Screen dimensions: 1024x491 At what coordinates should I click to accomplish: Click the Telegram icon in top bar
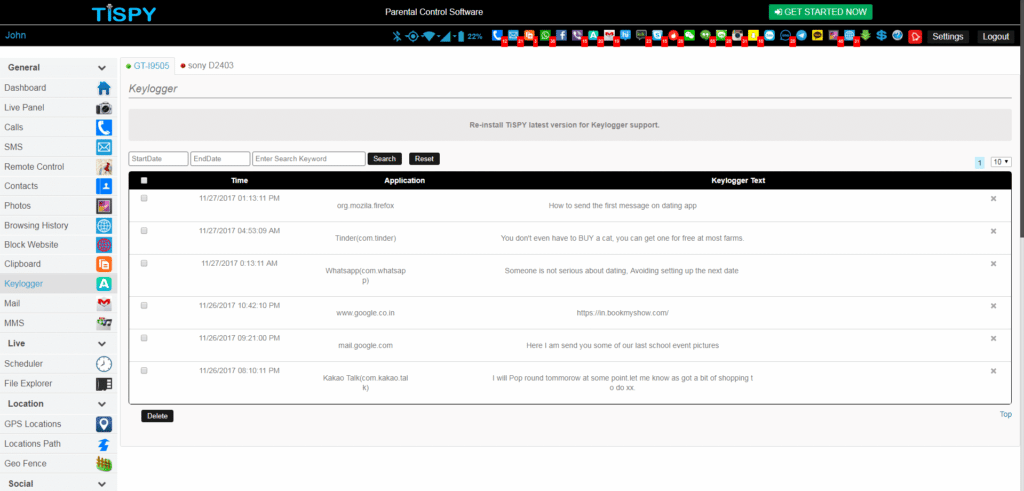(801, 35)
